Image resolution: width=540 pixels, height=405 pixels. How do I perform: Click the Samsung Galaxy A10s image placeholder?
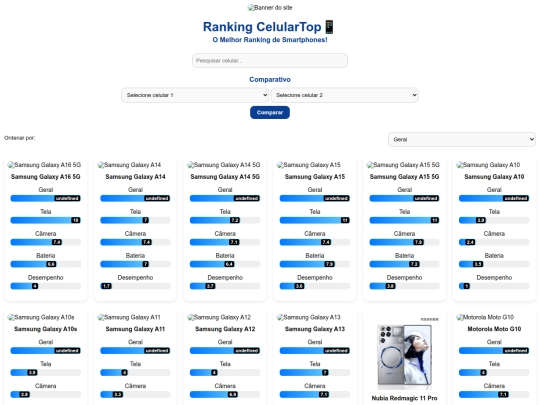point(41,317)
